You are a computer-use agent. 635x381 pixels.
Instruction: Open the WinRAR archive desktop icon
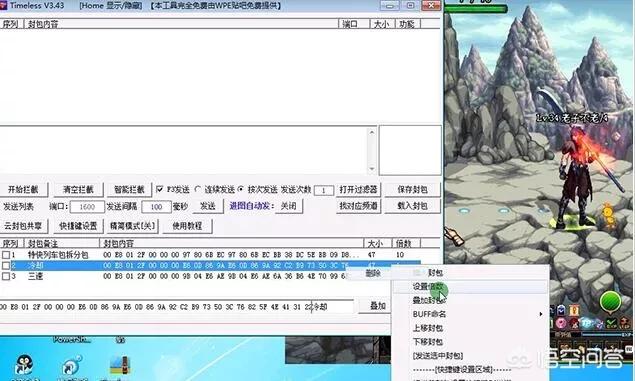[120, 365]
